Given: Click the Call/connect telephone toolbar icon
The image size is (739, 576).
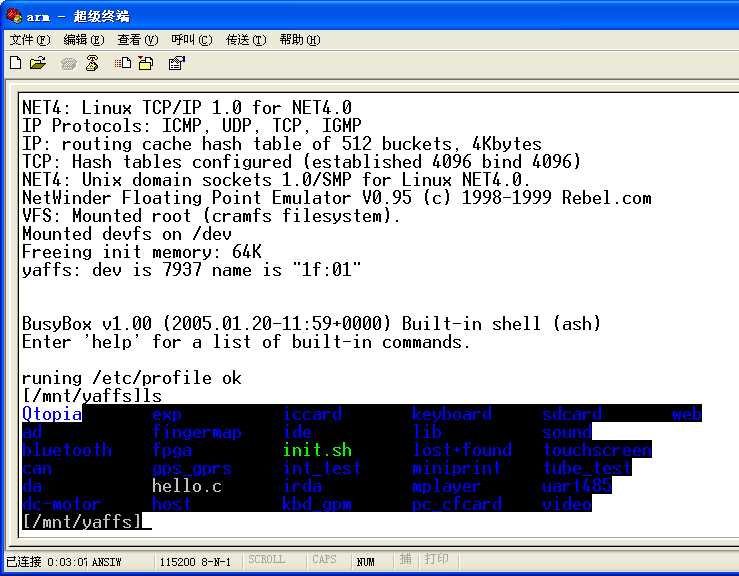Looking at the screenshot, I should [68, 63].
